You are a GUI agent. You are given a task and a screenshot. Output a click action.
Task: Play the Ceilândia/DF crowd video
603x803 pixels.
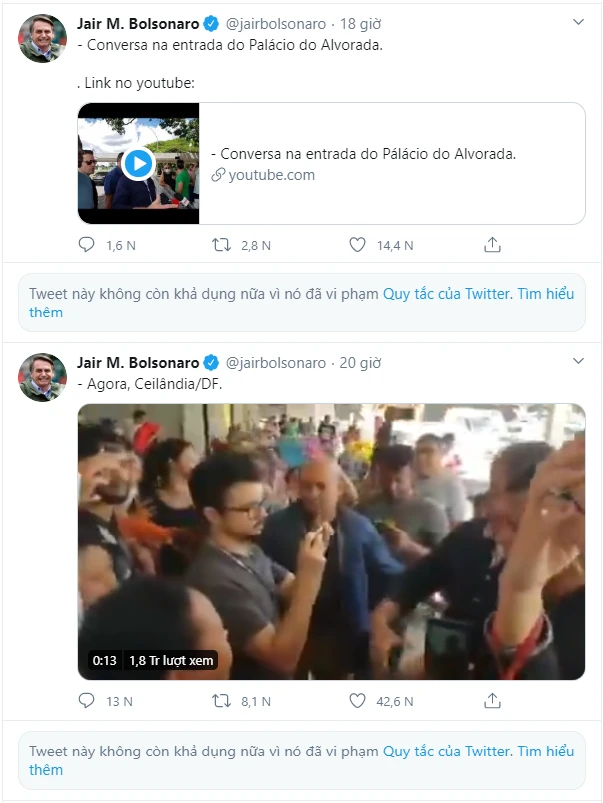[331, 541]
